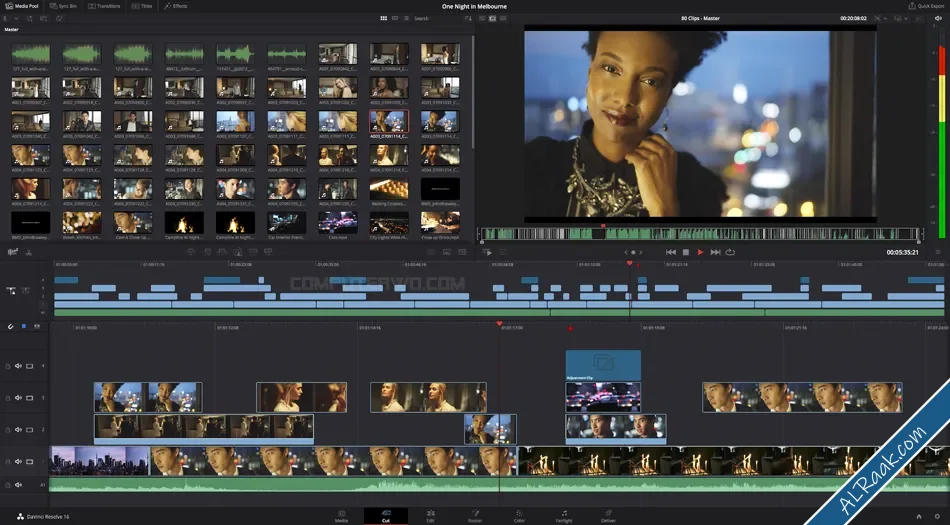Select the Adjustment Clip on timeline
The width and height of the screenshot is (950, 525).
(x=603, y=365)
